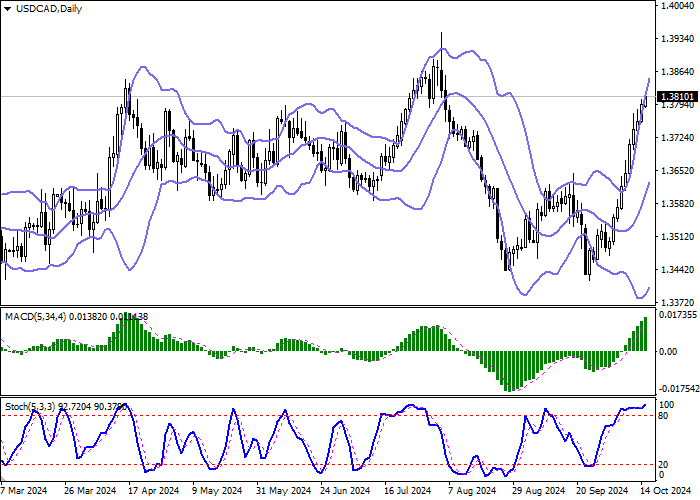Select the 1.34420 price axis label

click(x=677, y=270)
